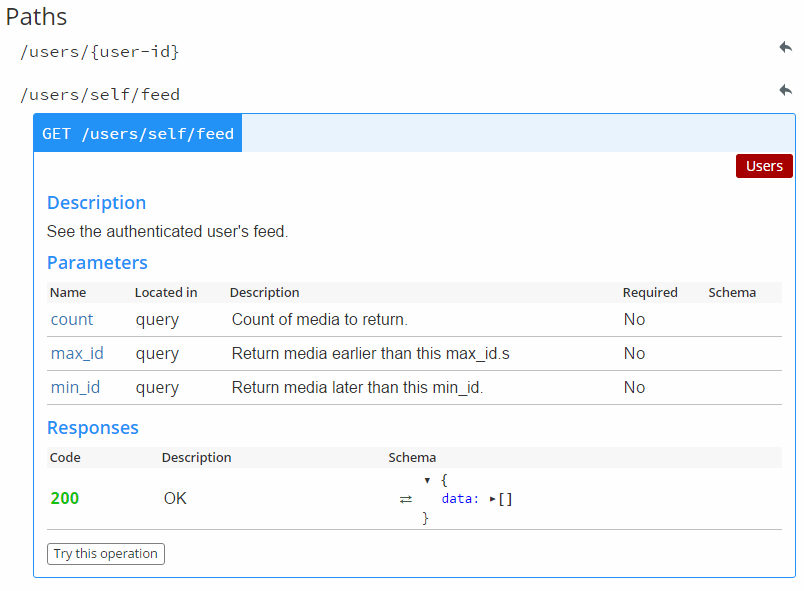Open the /users/{user-id} path
804x591 pixels.
[99, 52]
